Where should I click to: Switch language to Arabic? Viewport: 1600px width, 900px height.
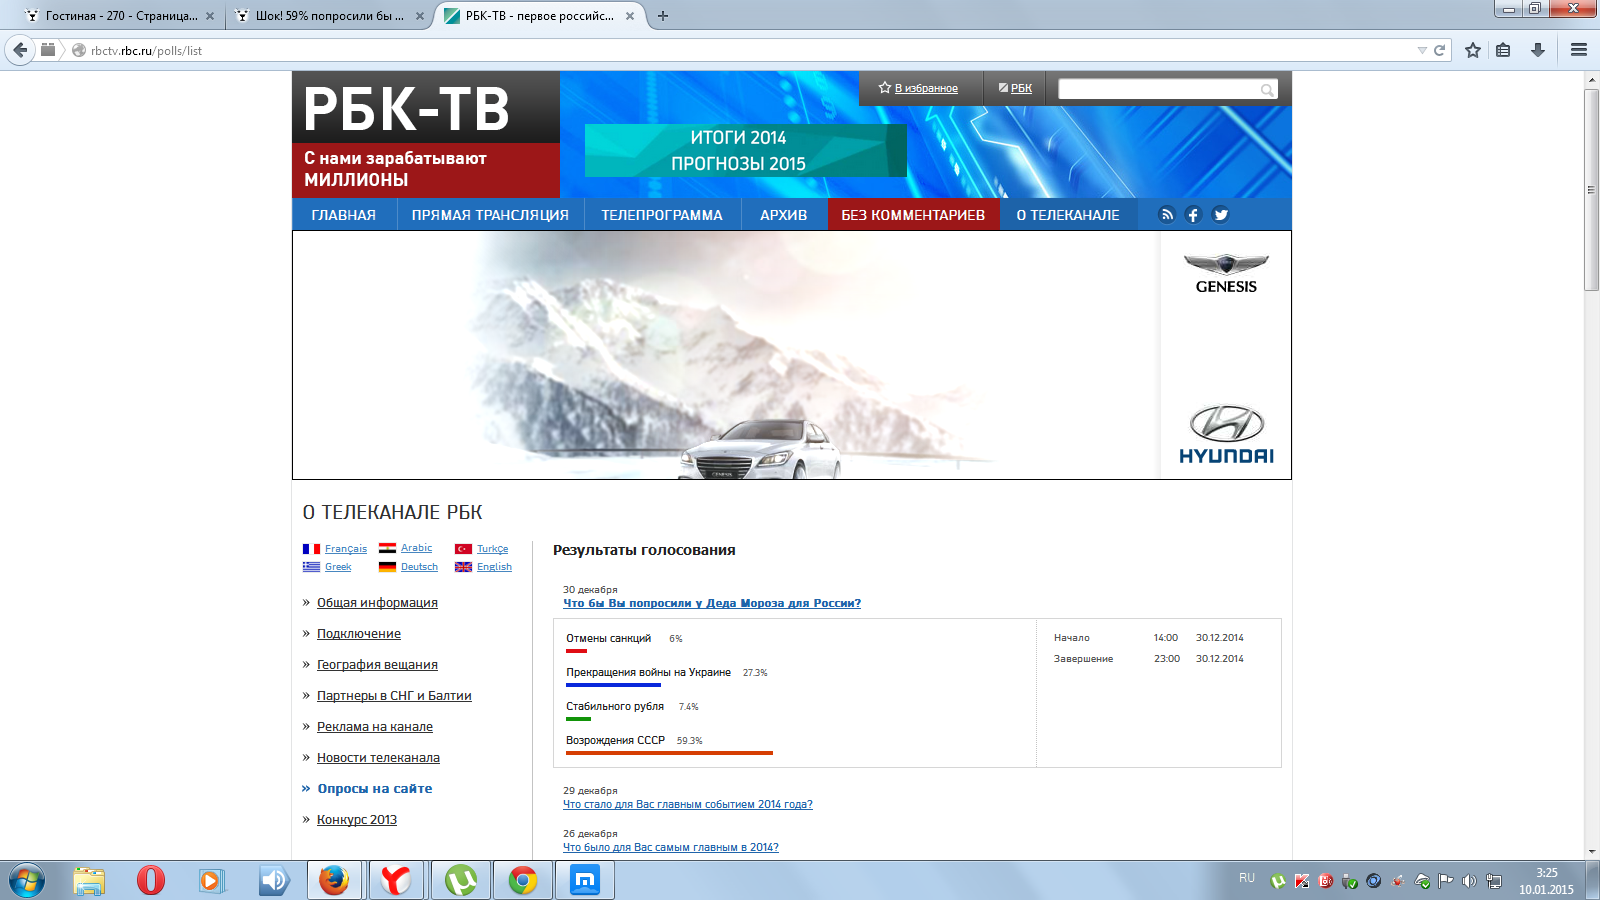[416, 548]
